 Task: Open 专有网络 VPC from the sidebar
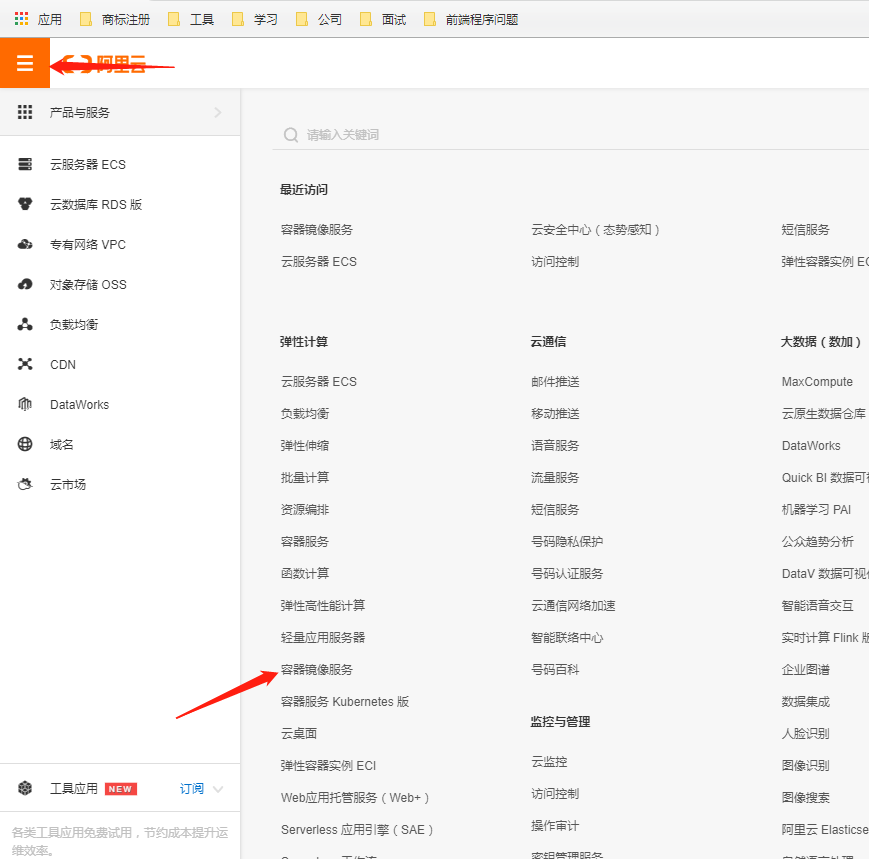[x=88, y=244]
